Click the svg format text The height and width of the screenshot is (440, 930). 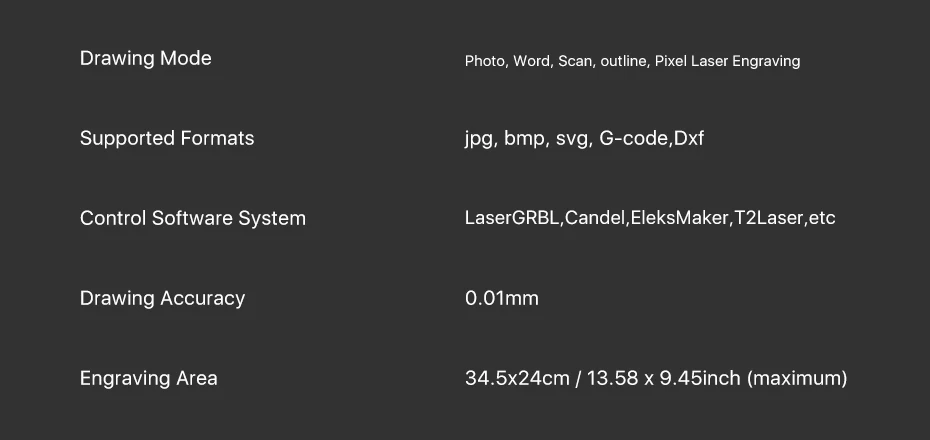(x=573, y=139)
